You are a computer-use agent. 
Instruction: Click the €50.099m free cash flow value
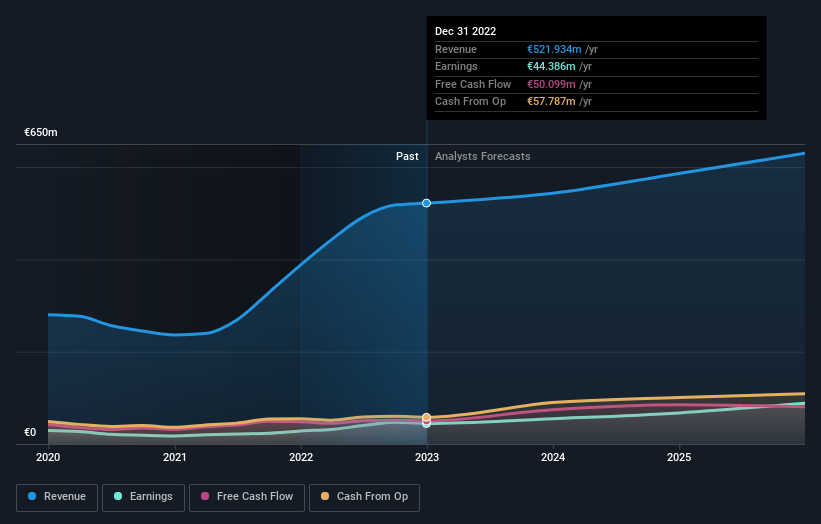[551, 84]
